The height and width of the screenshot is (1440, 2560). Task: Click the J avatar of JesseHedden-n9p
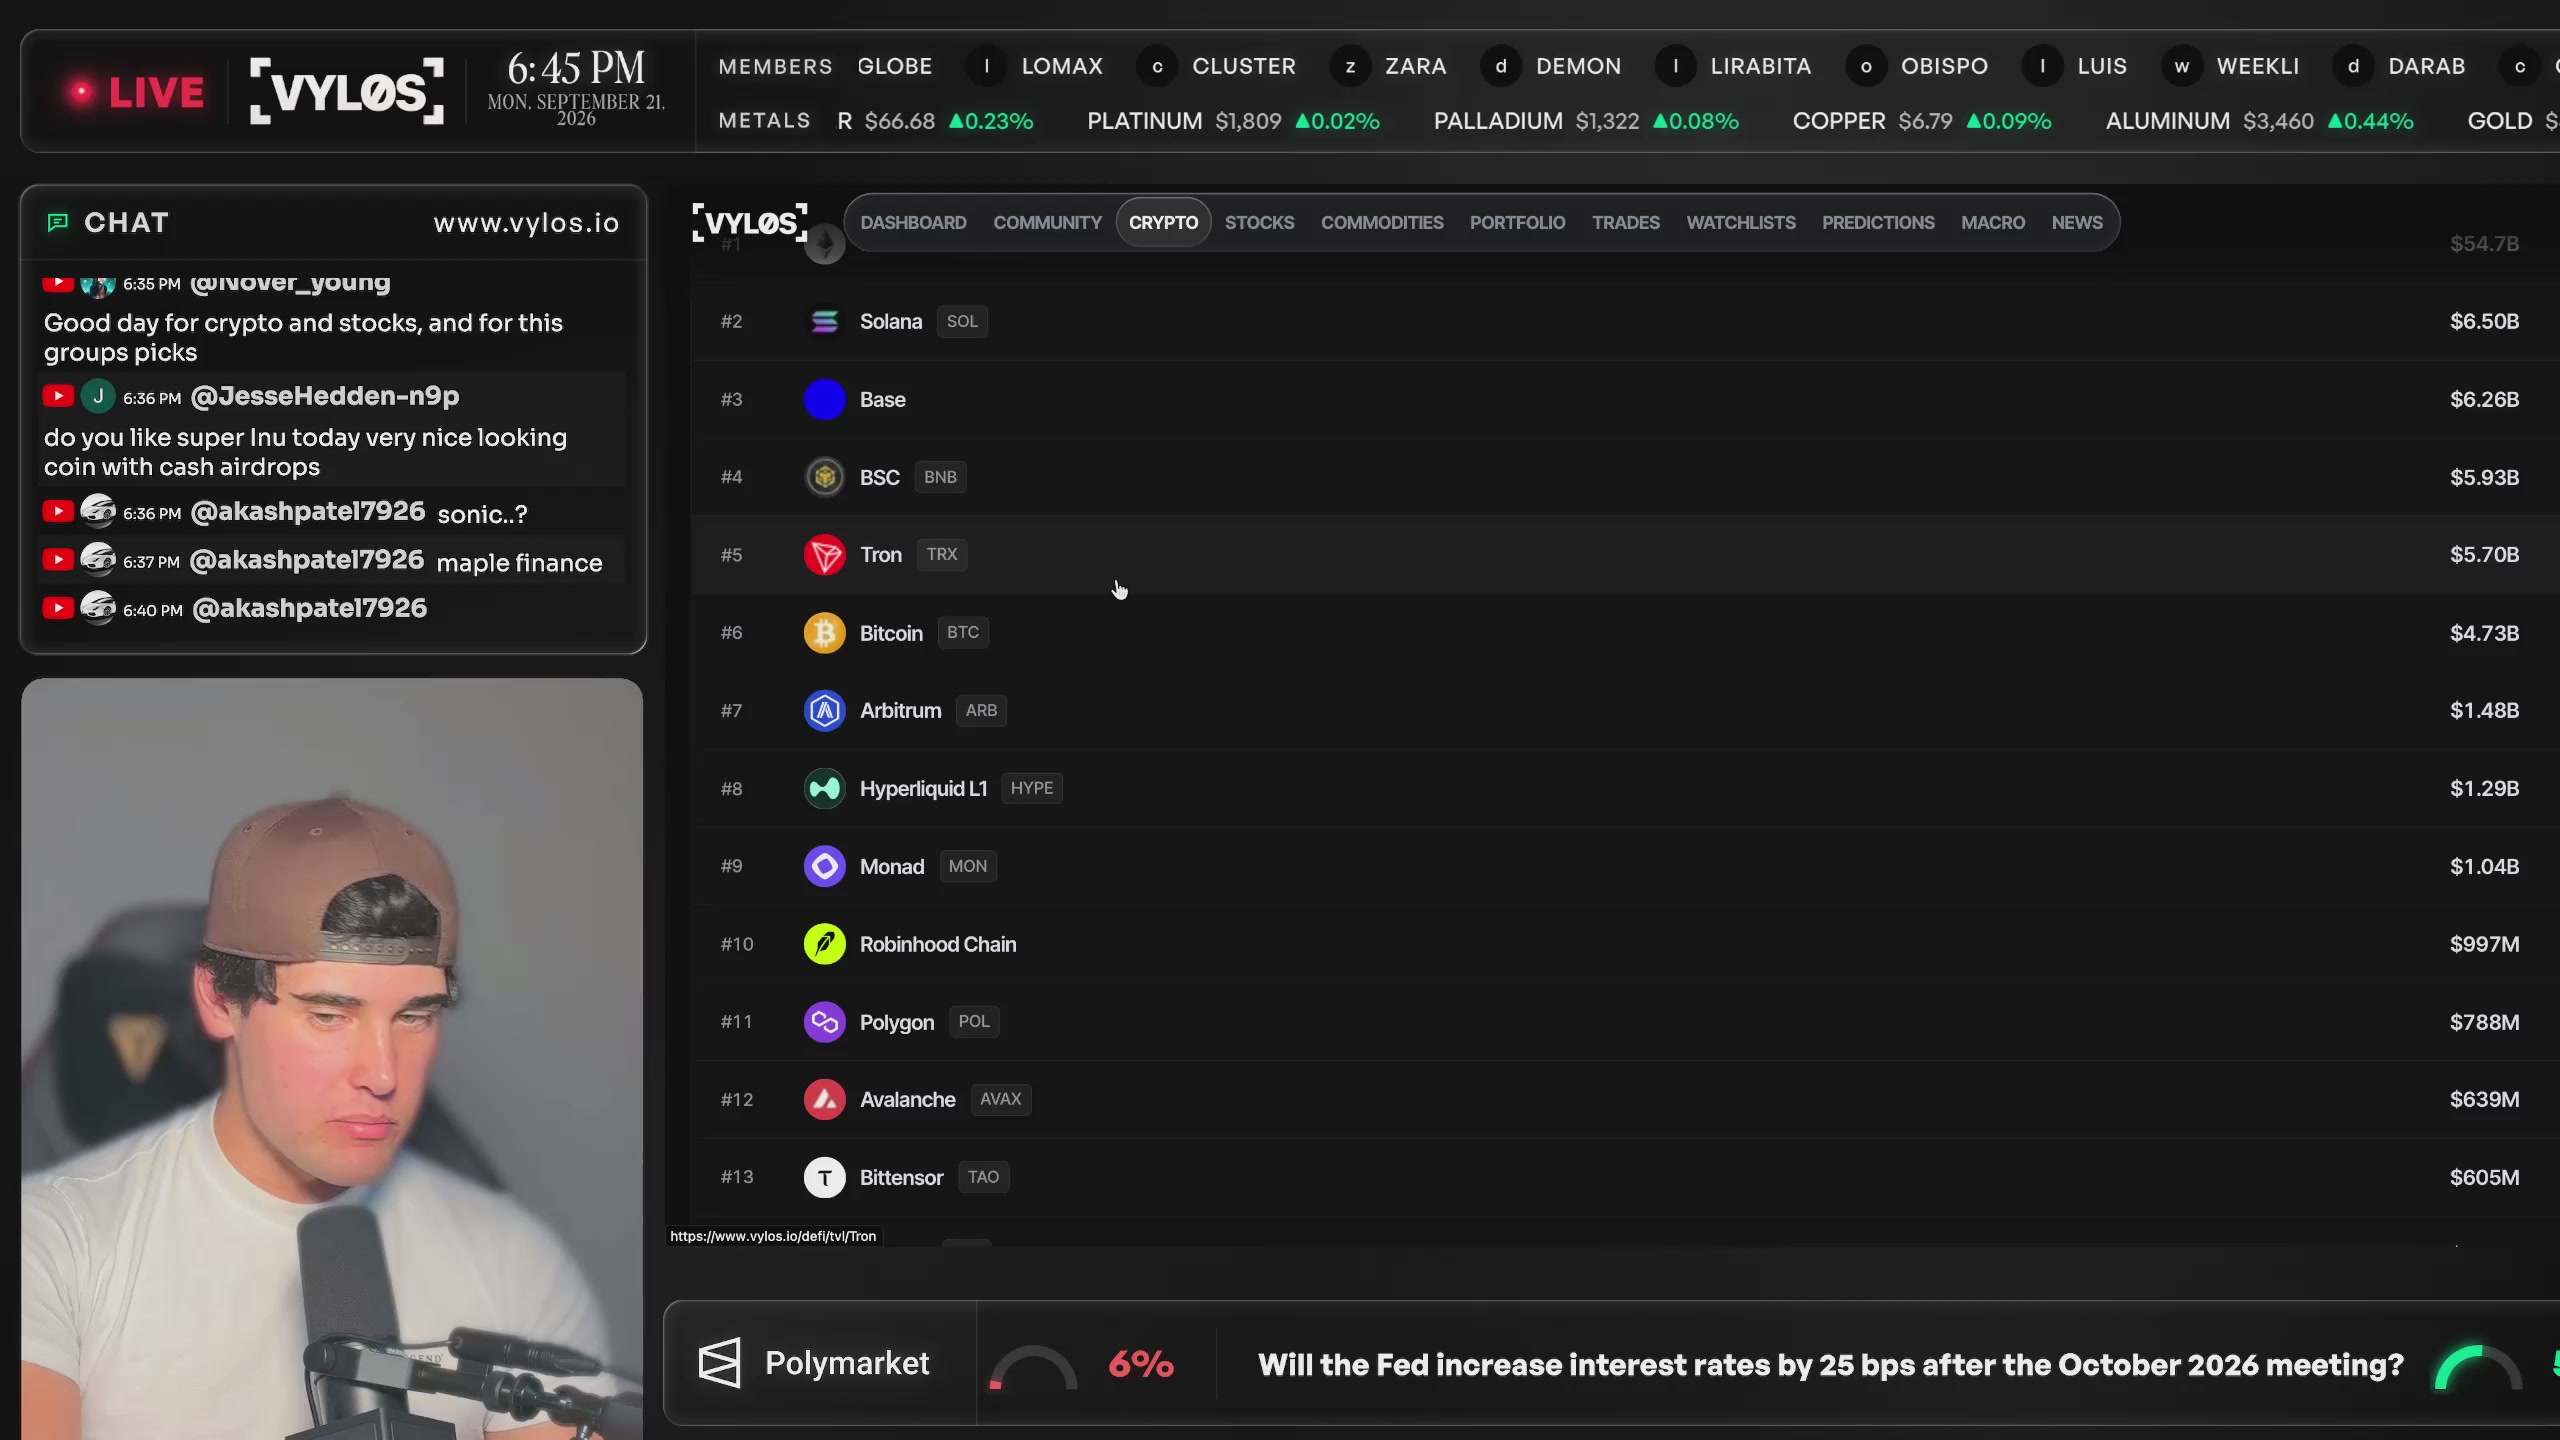pyautogui.click(x=98, y=396)
